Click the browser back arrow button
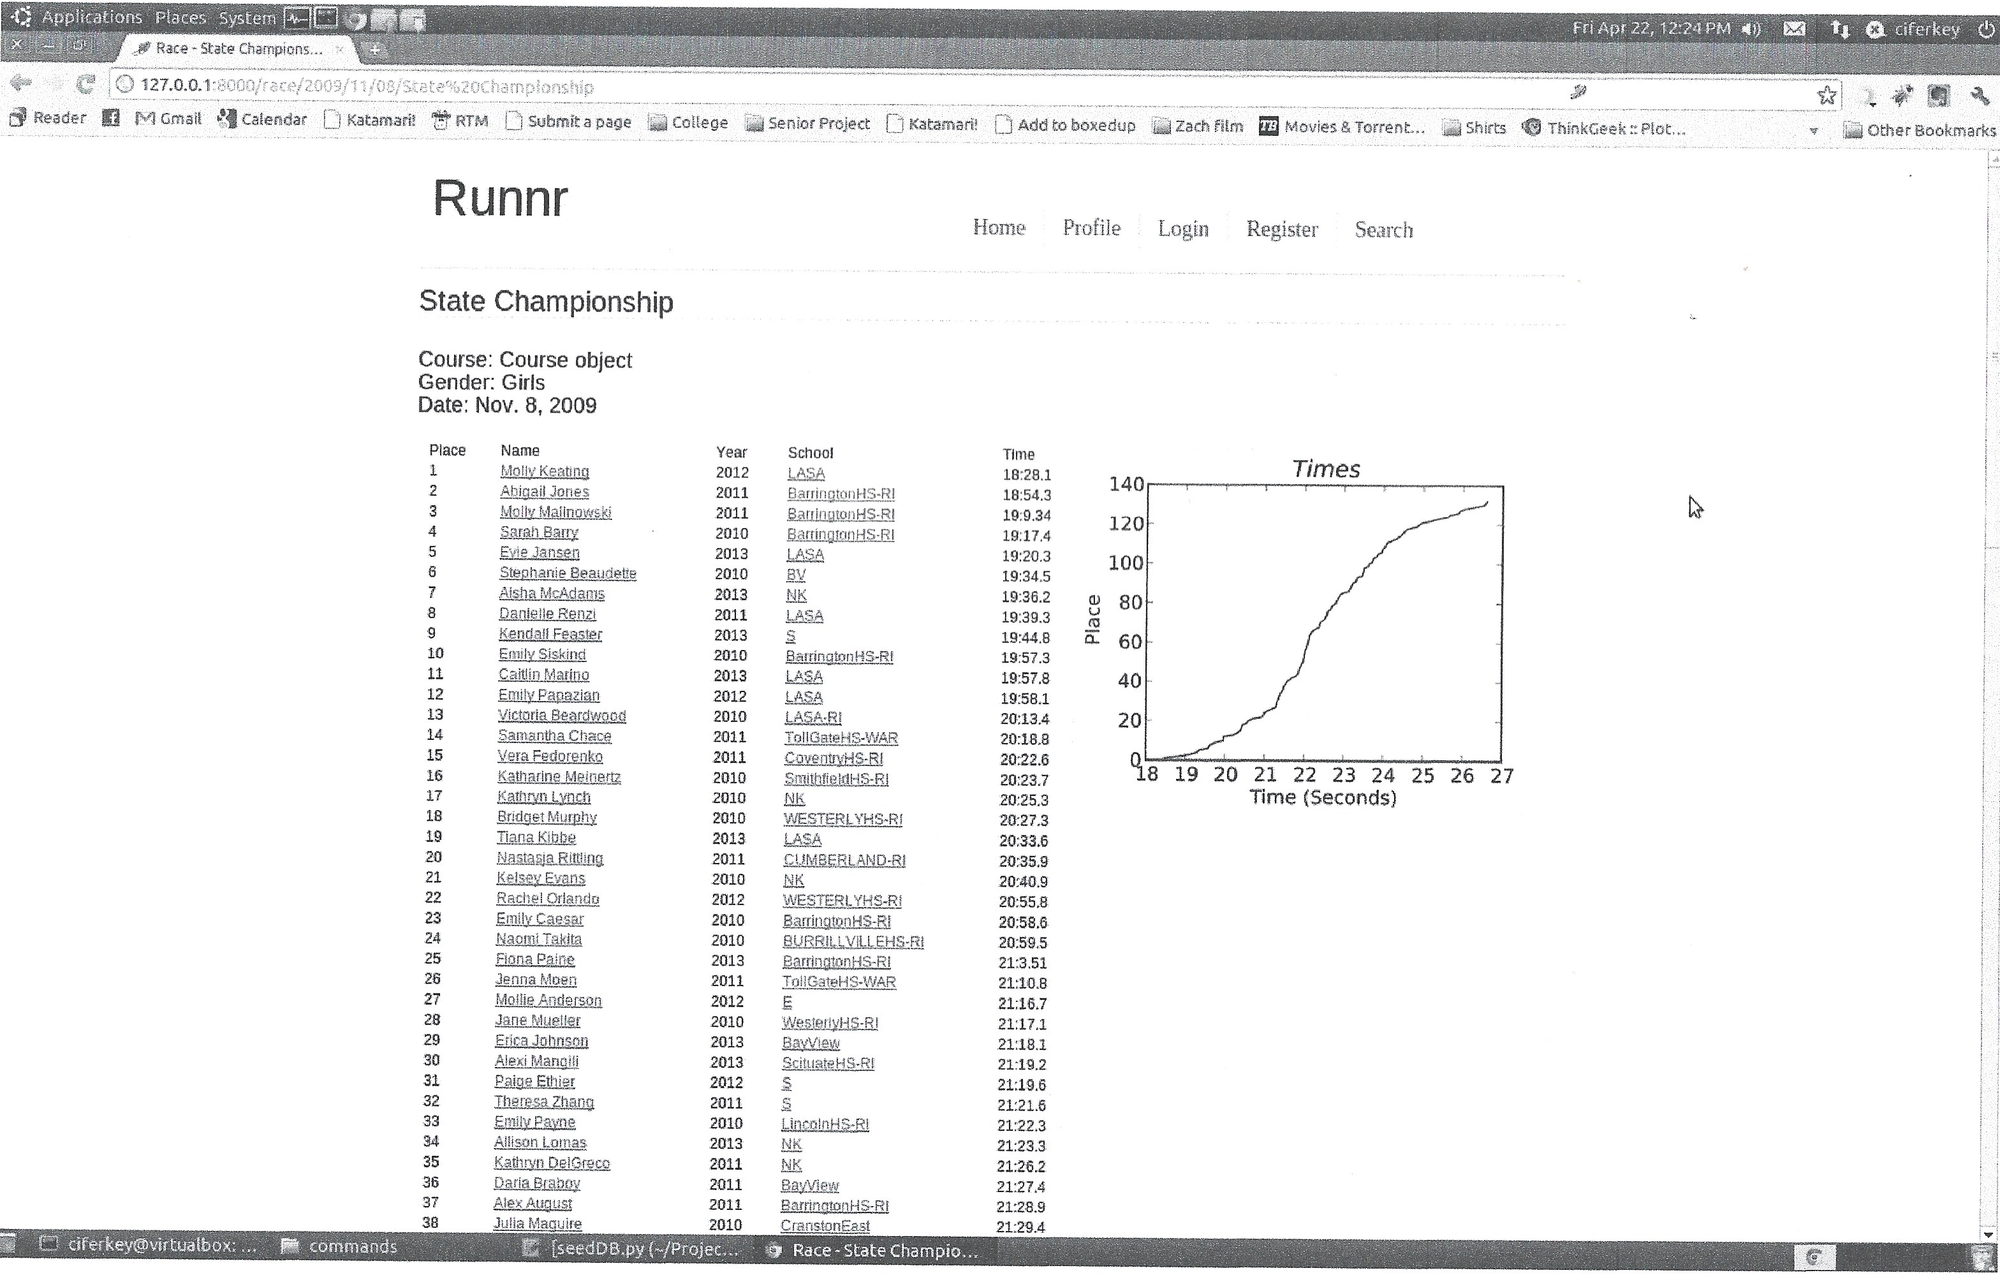Image resolution: width=2000 pixels, height=1277 pixels. 20,84
